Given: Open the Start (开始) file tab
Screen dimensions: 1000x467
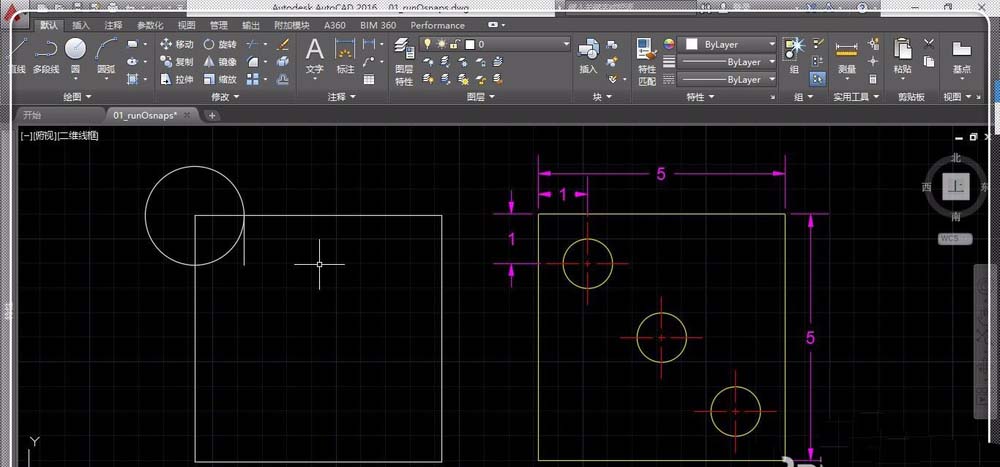Looking at the screenshot, I should click(33, 115).
